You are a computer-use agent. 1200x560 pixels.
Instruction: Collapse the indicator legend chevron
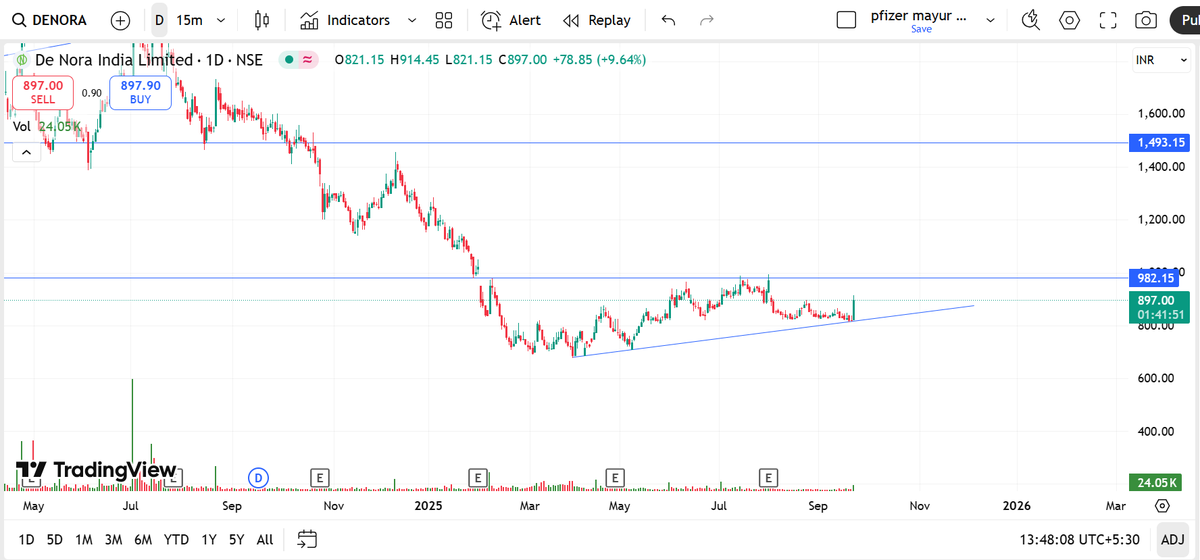[26, 150]
